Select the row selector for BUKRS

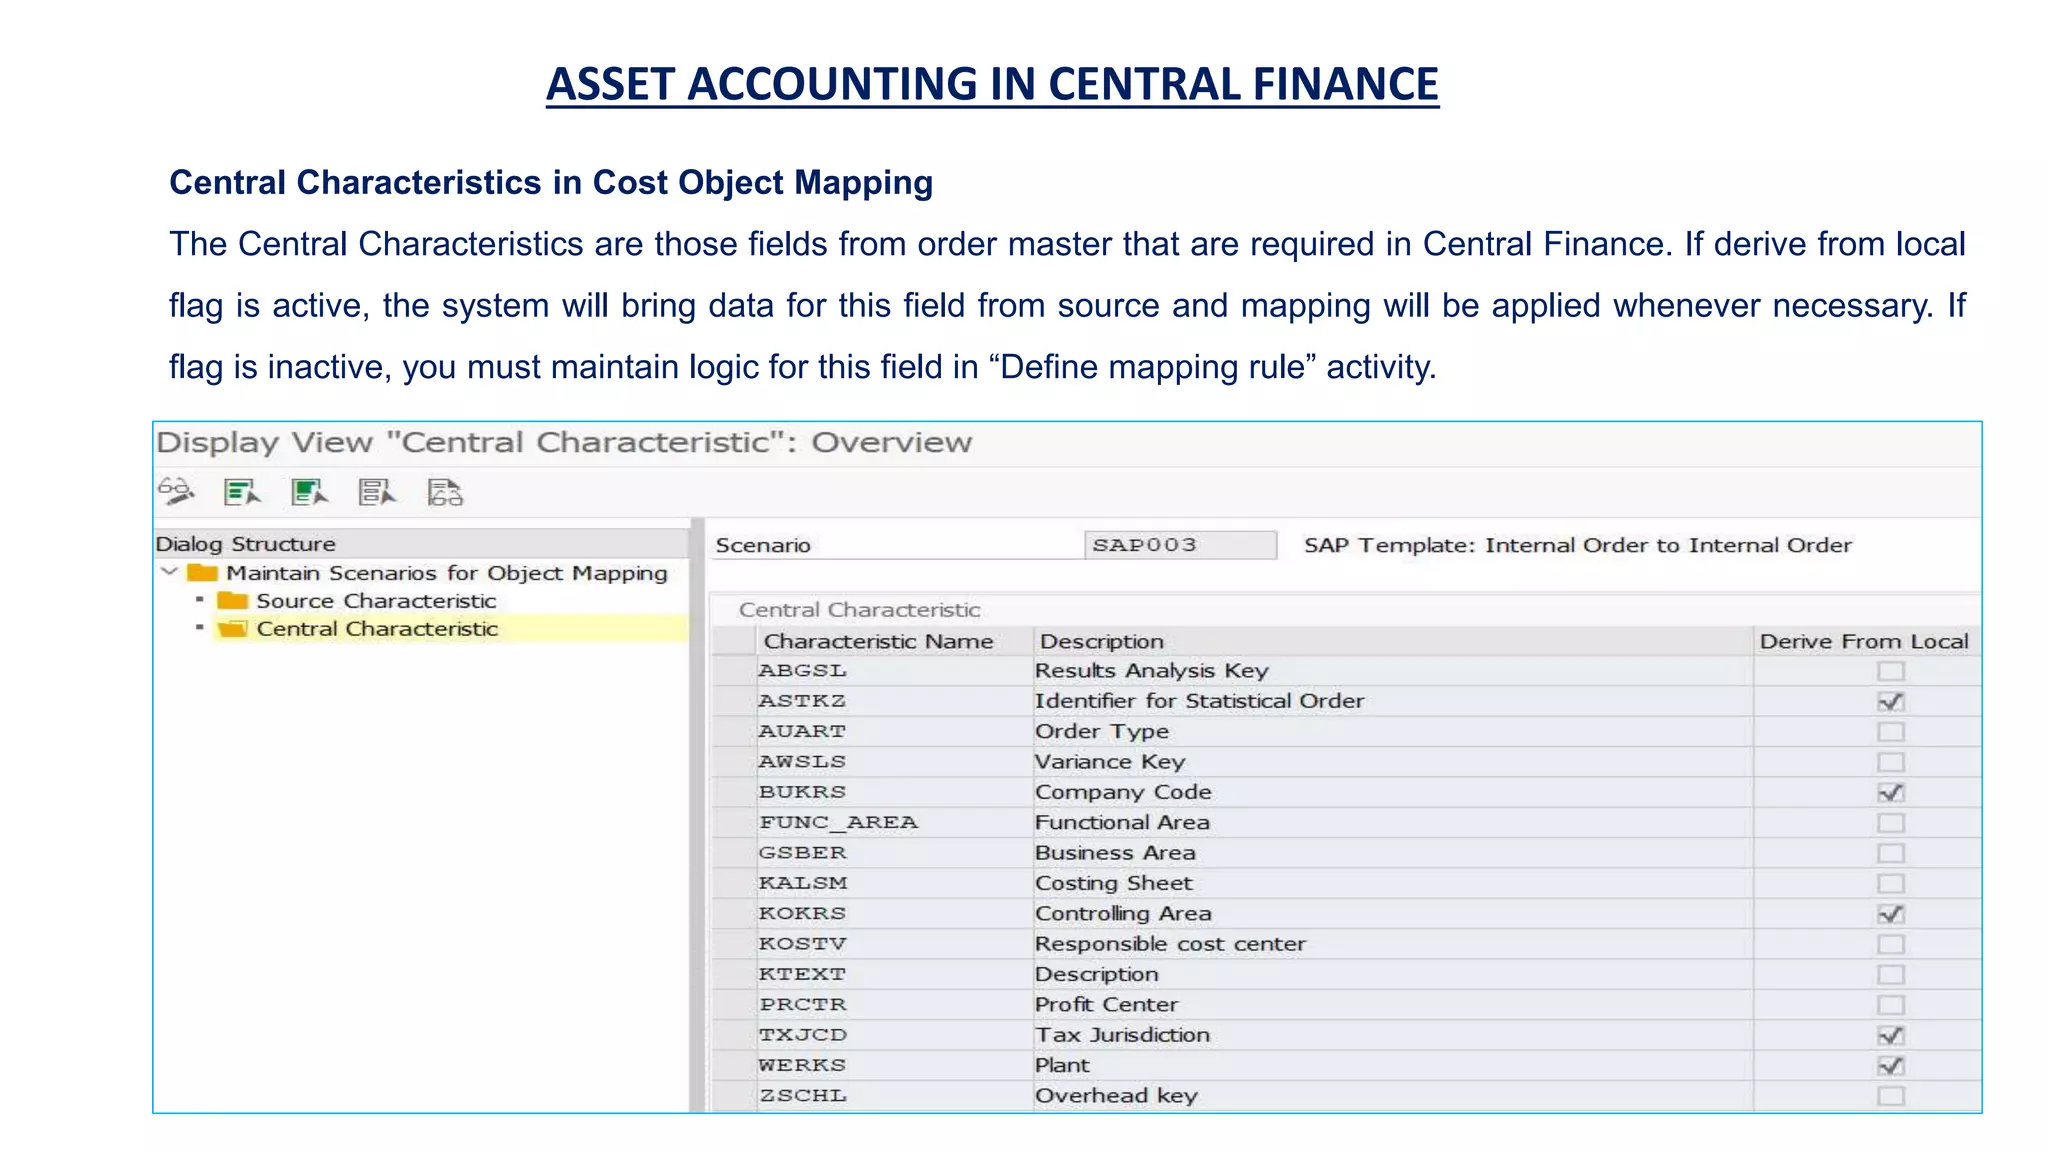733,792
